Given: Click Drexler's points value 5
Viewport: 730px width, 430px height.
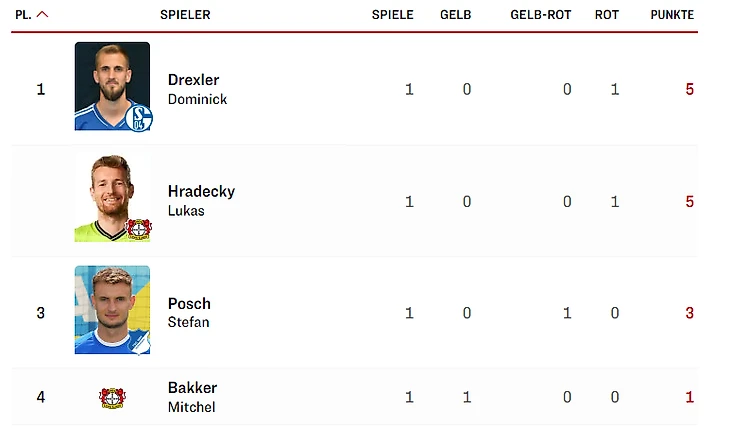Looking at the screenshot, I should click(x=689, y=89).
